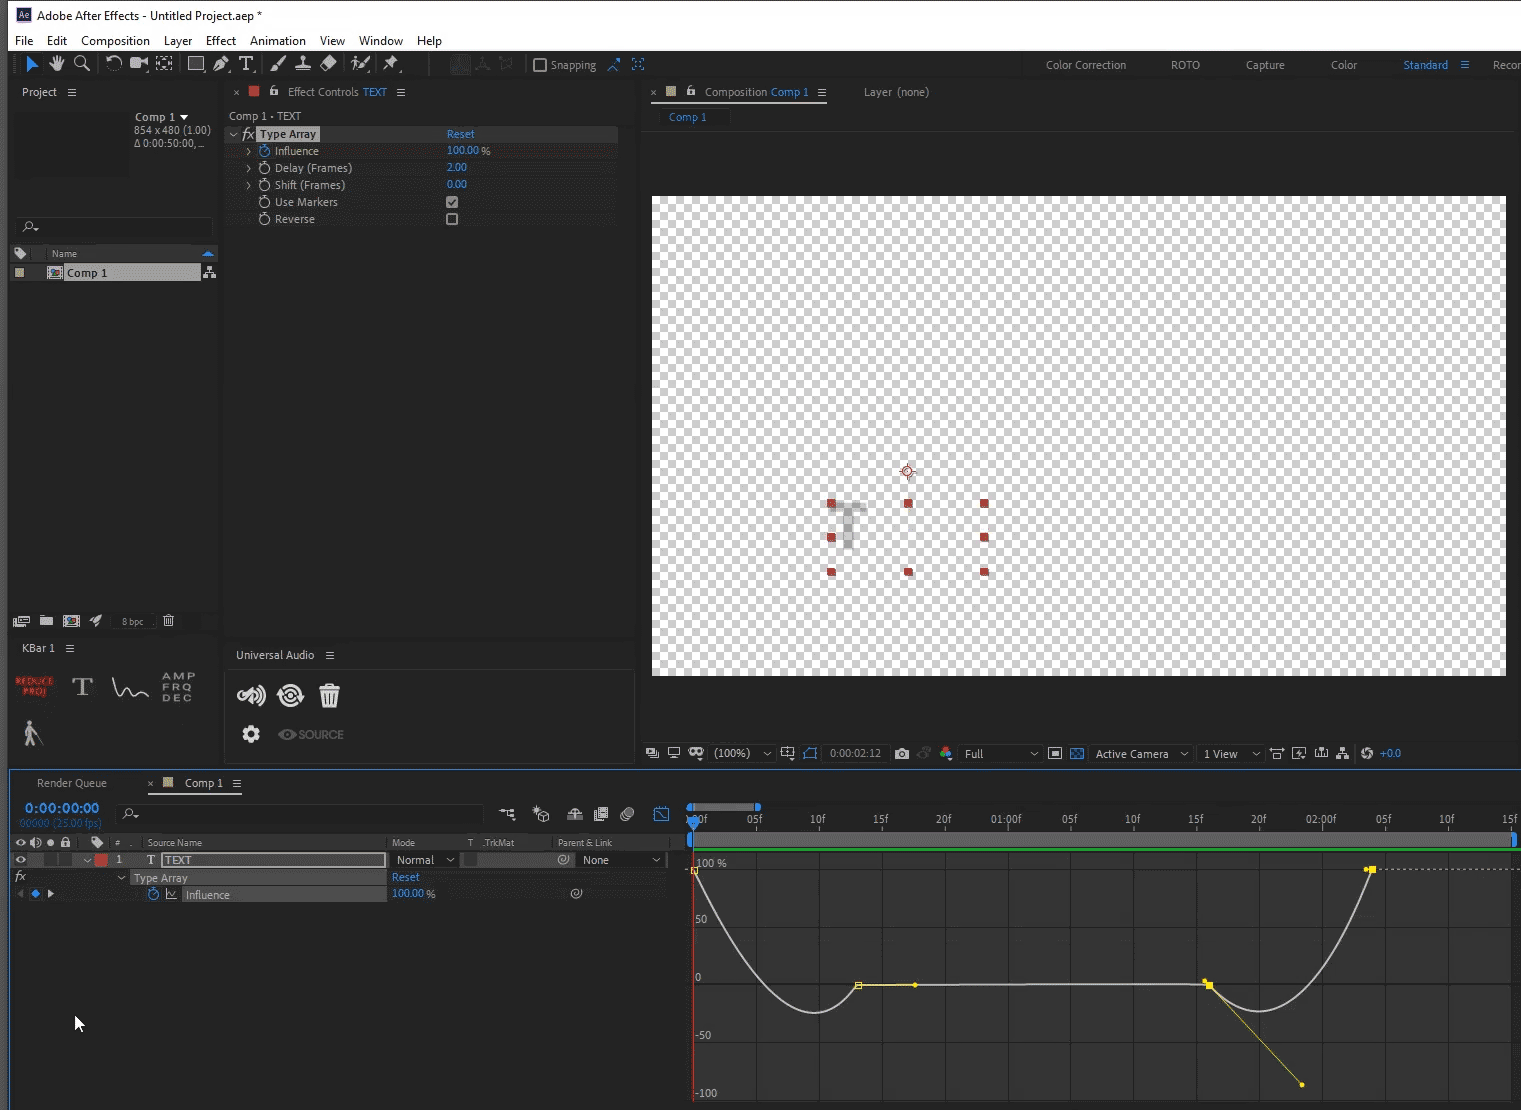This screenshot has width=1521, height=1110.
Task: Switch to the Render Queue tab
Action: [71, 783]
